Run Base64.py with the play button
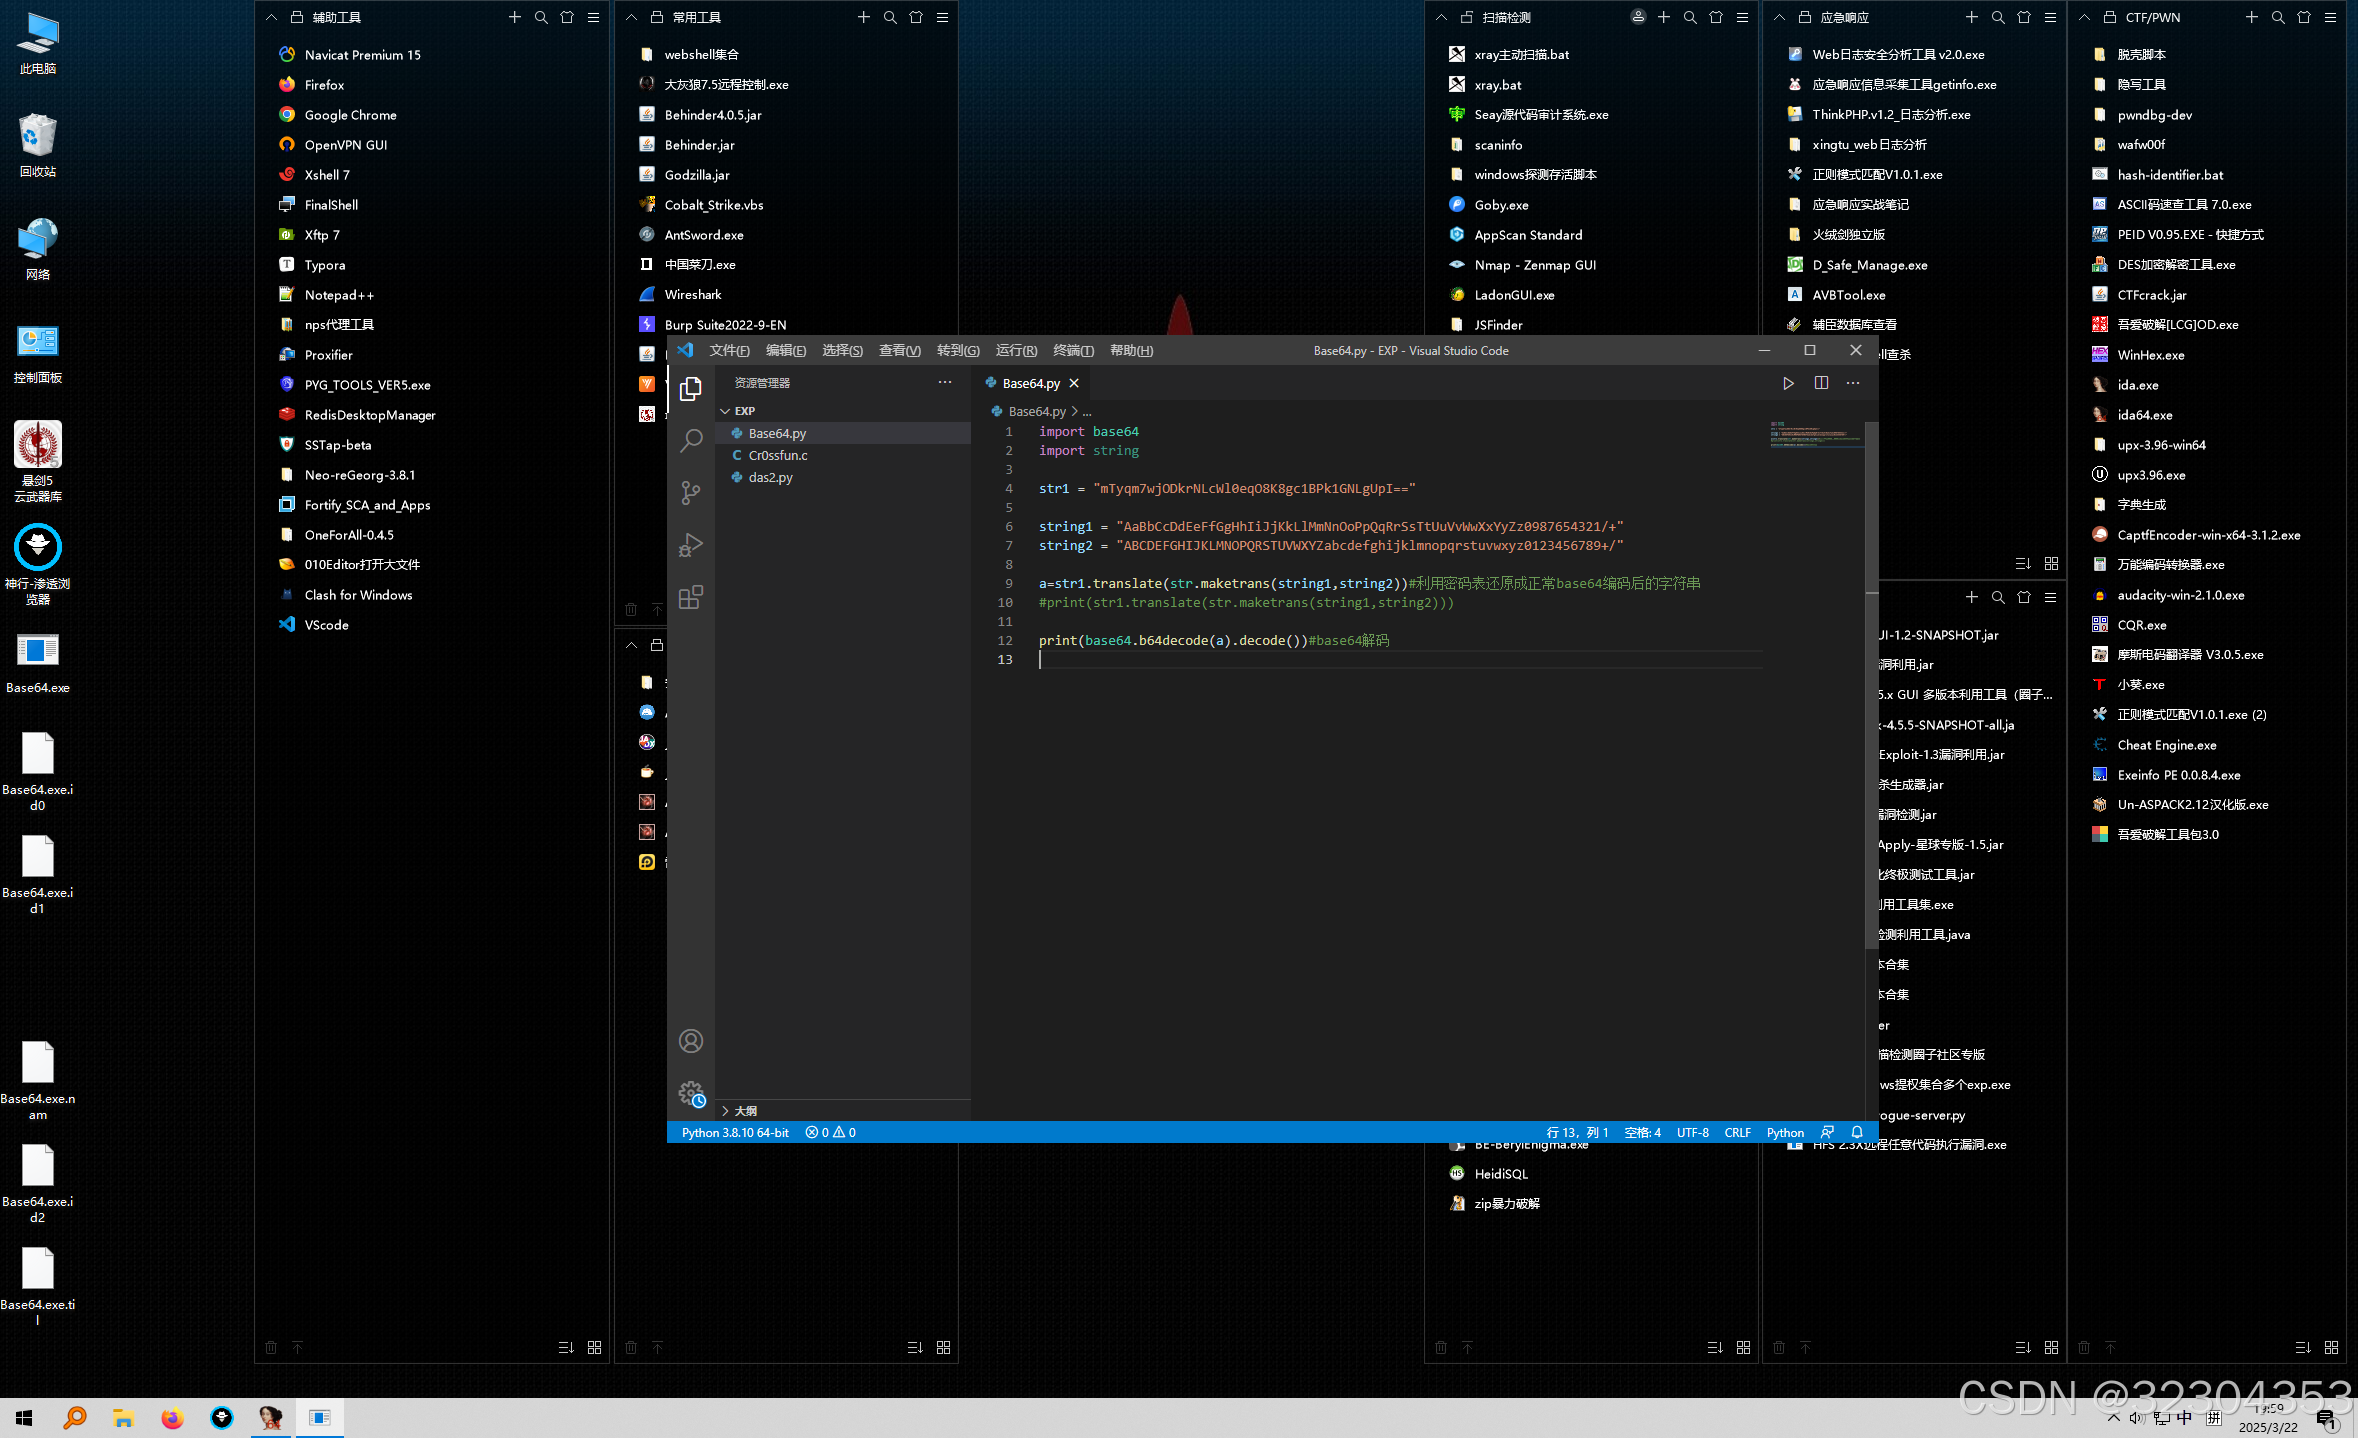 click(x=1788, y=383)
